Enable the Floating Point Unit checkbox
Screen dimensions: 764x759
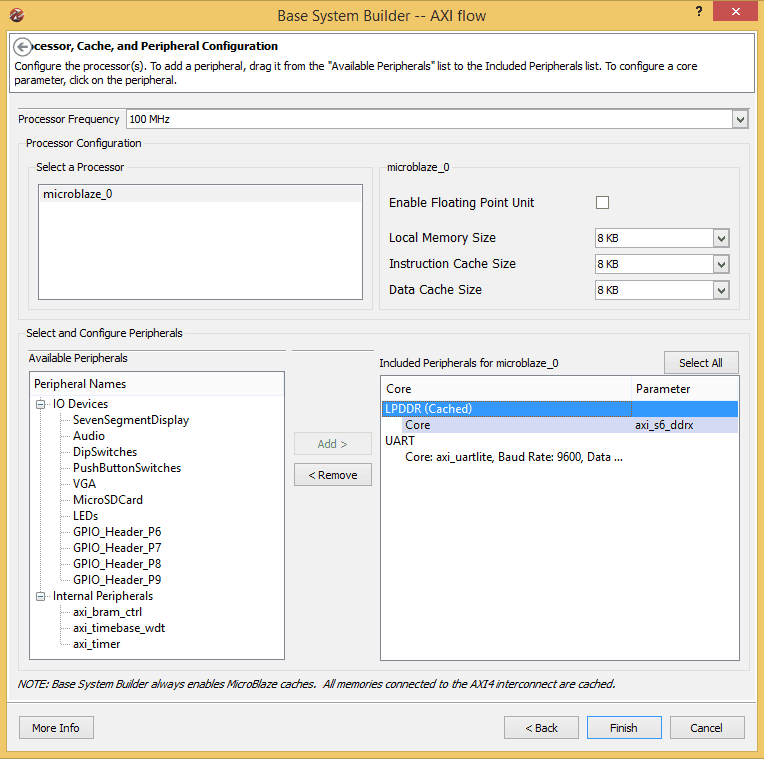(602, 203)
